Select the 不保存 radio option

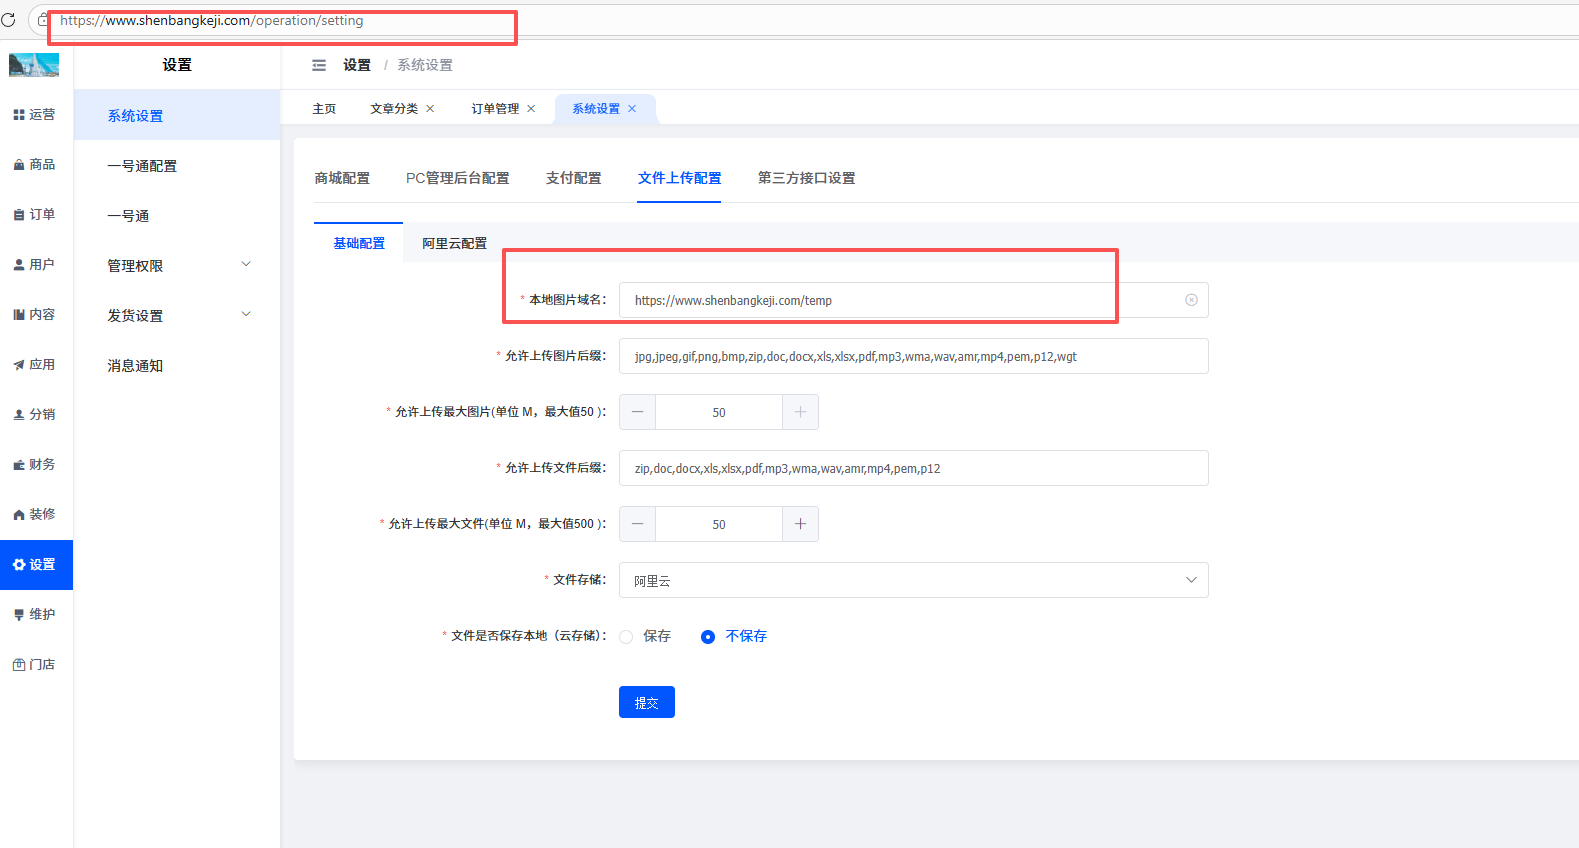pos(708,637)
